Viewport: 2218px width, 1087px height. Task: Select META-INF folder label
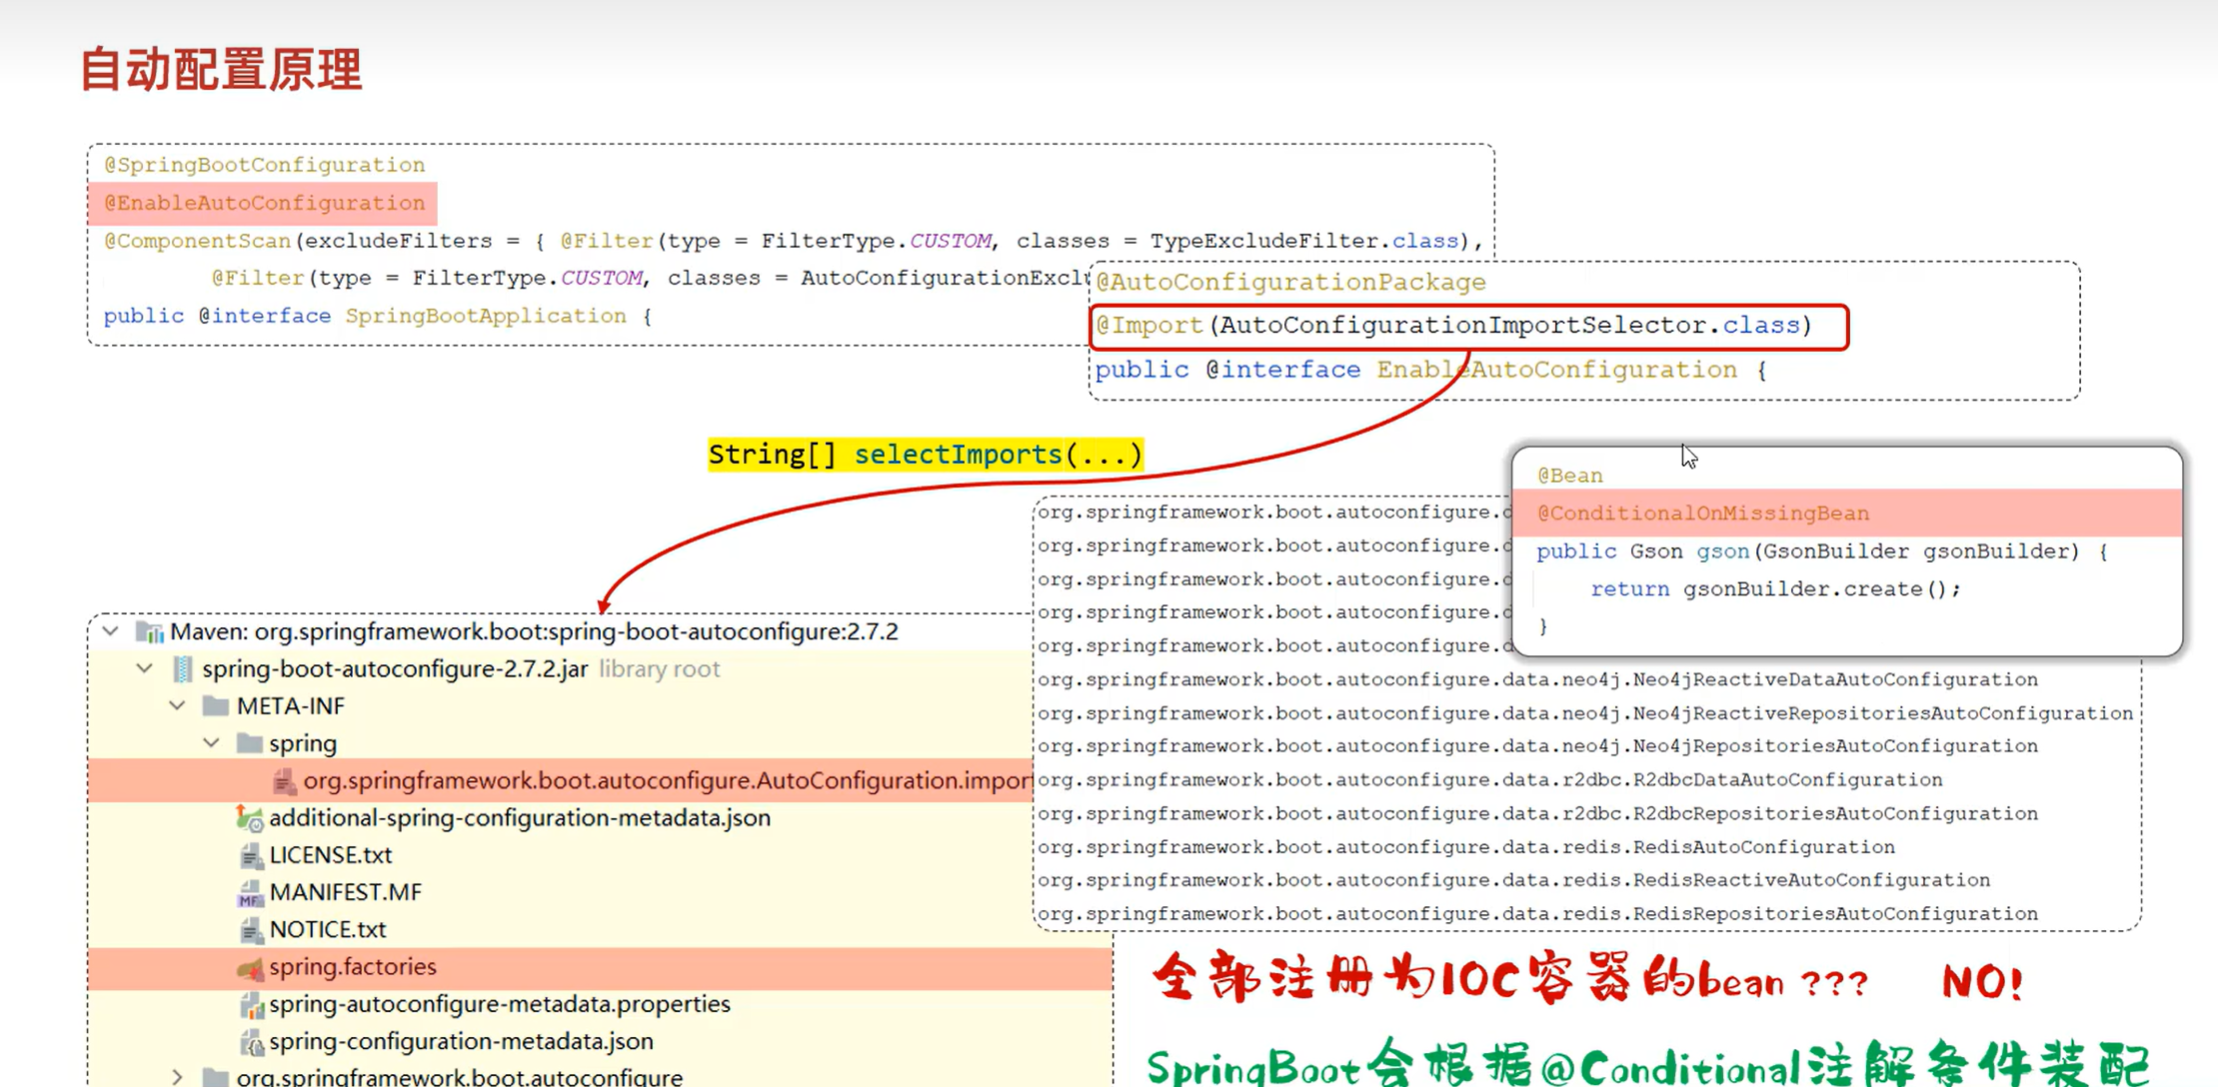290,706
